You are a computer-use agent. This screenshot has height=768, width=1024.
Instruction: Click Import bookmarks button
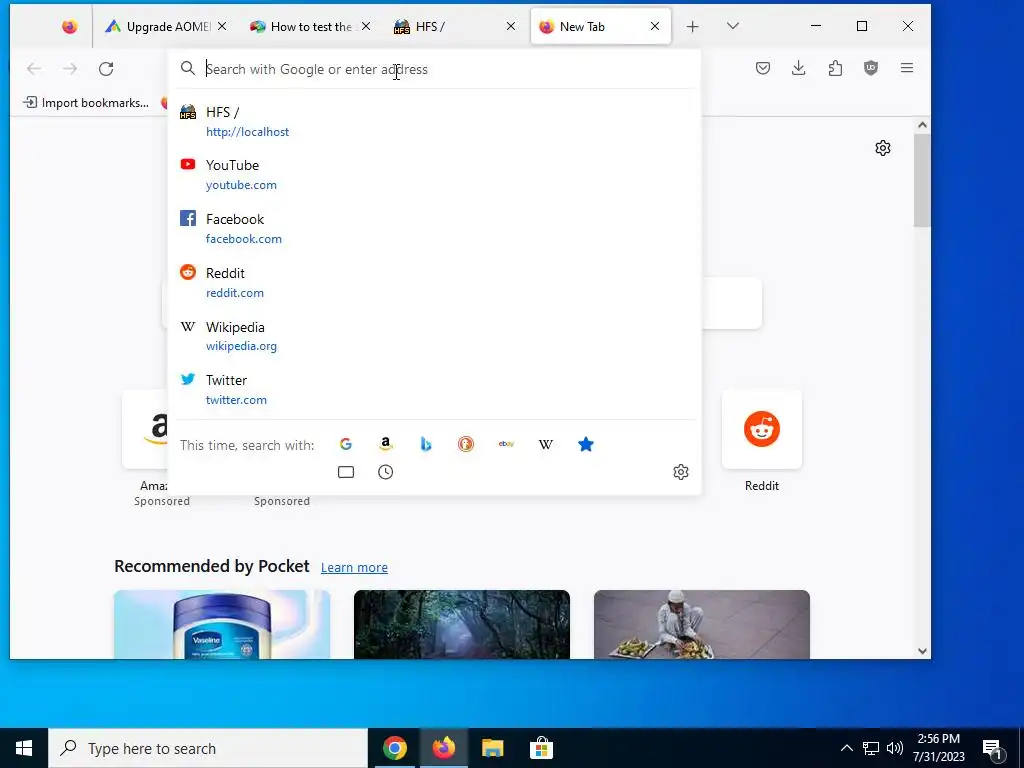pos(86,103)
